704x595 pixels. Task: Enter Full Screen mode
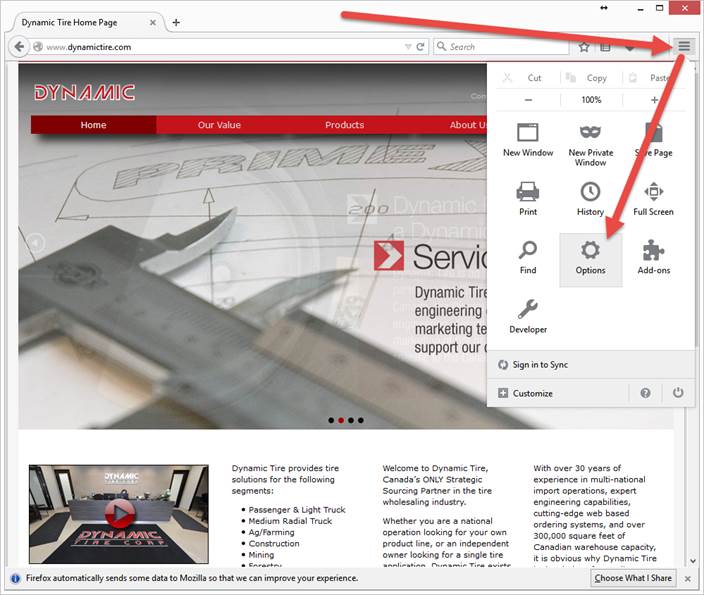pos(653,198)
